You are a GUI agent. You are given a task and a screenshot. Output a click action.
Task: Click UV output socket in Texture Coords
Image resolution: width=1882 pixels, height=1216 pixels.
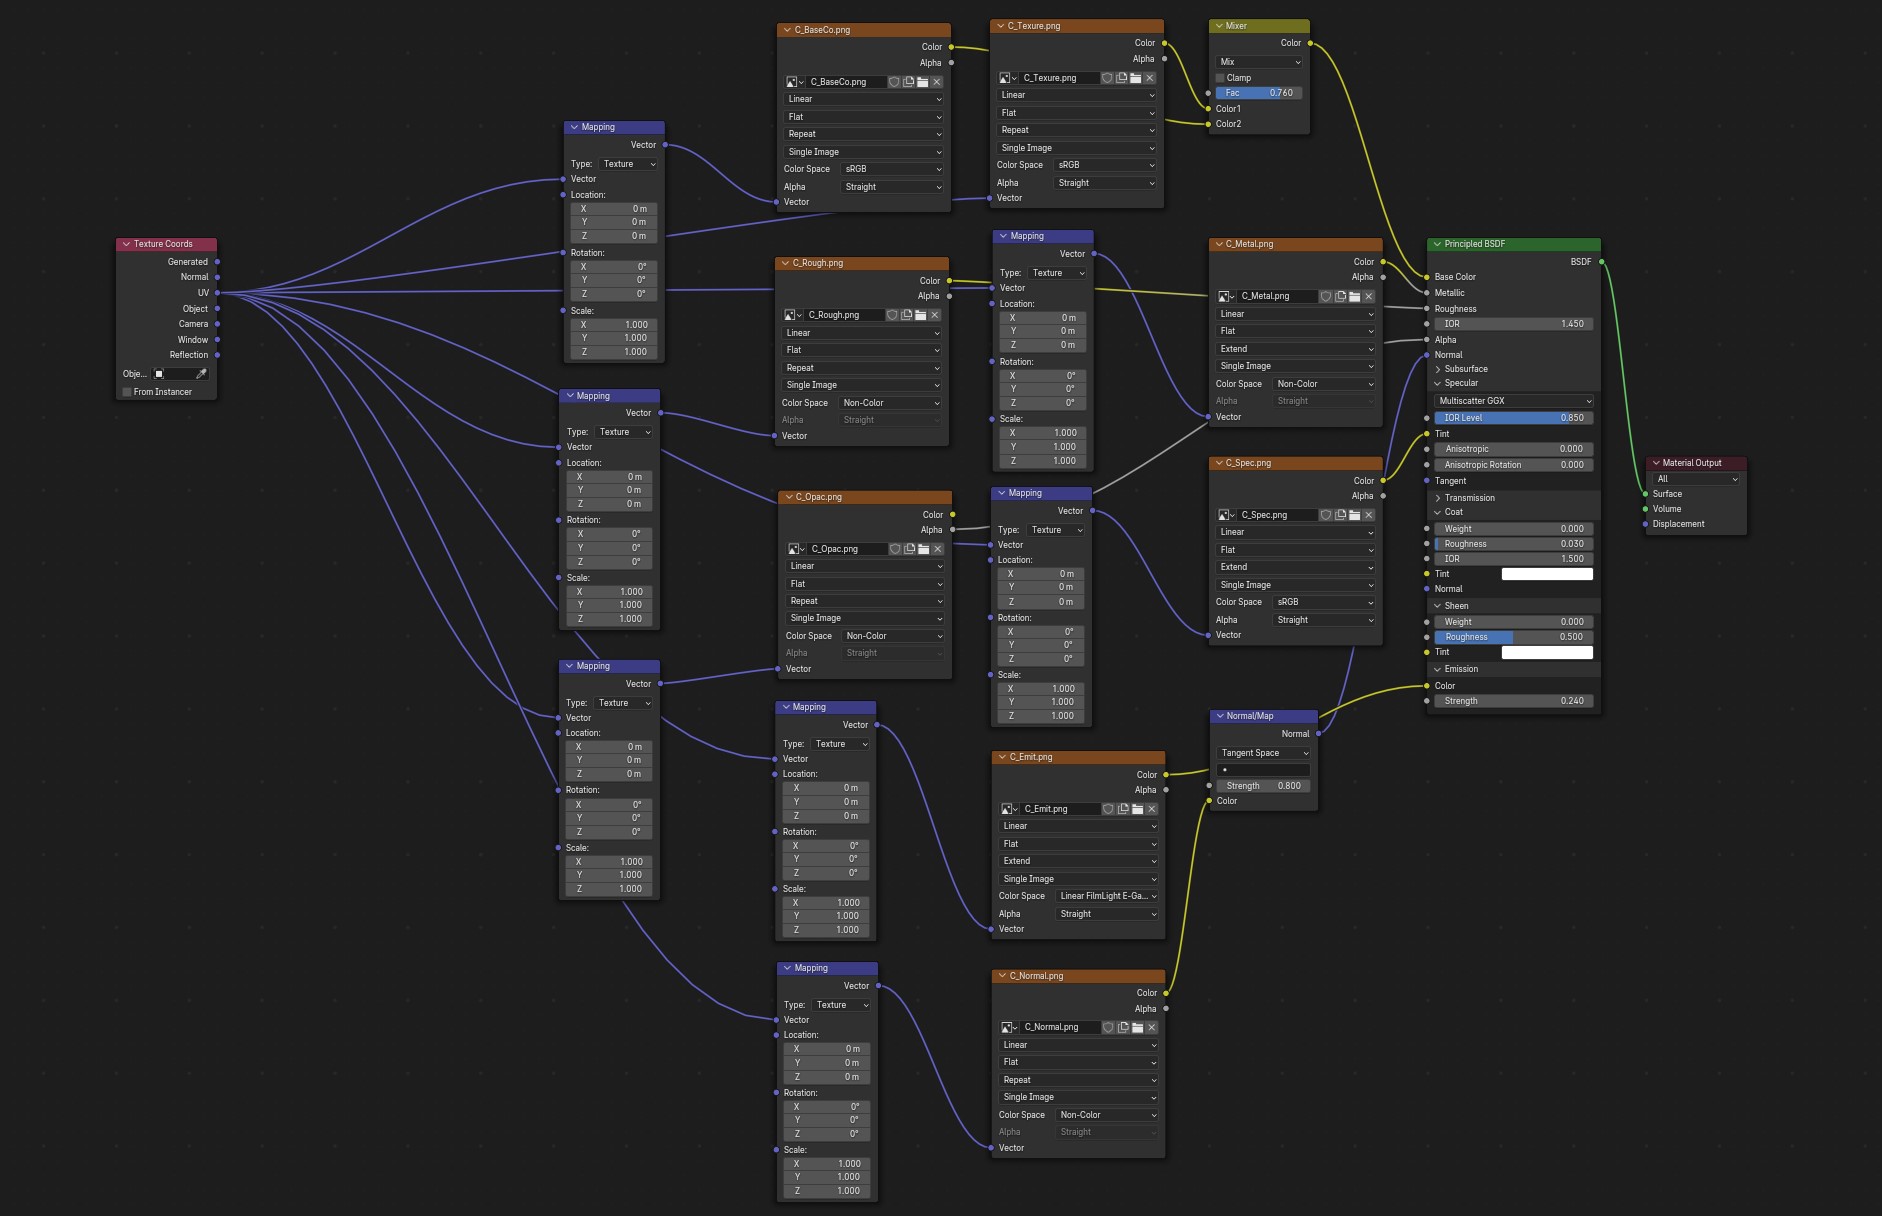click(x=217, y=293)
